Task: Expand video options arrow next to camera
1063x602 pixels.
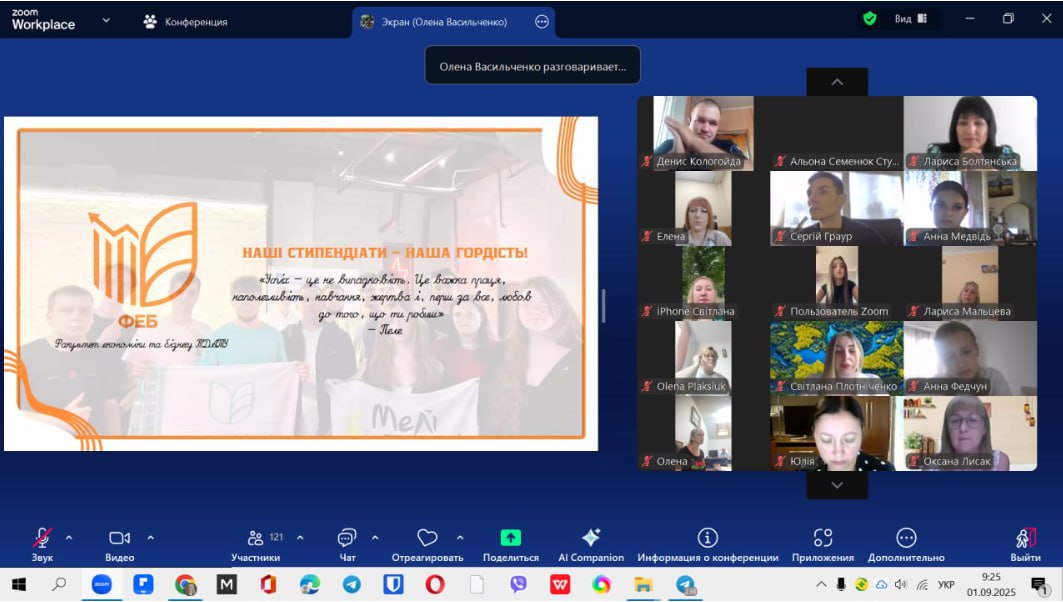Action: 150,537
